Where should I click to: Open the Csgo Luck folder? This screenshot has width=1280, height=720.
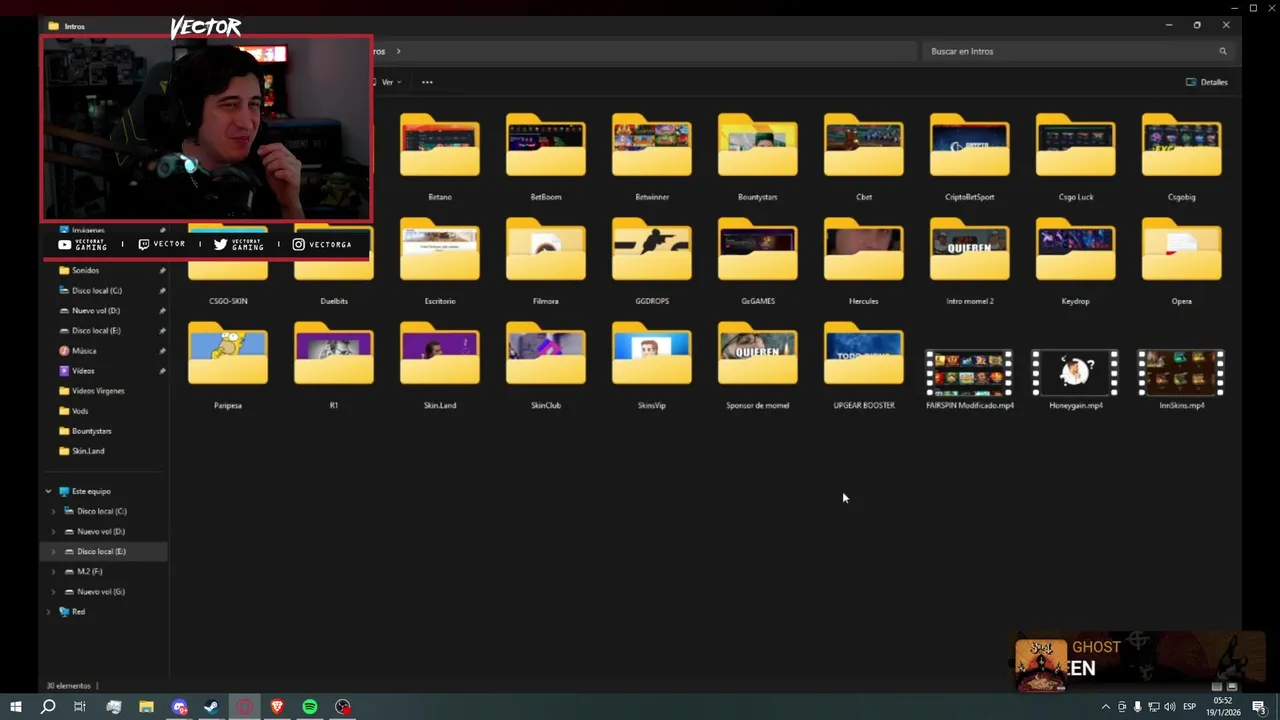(x=1076, y=147)
